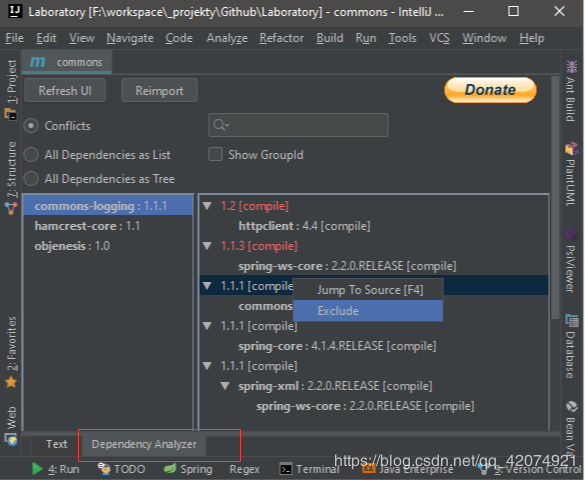This screenshot has width=585, height=480.
Task: Open Favorites via the star icon
Action: click(11, 382)
